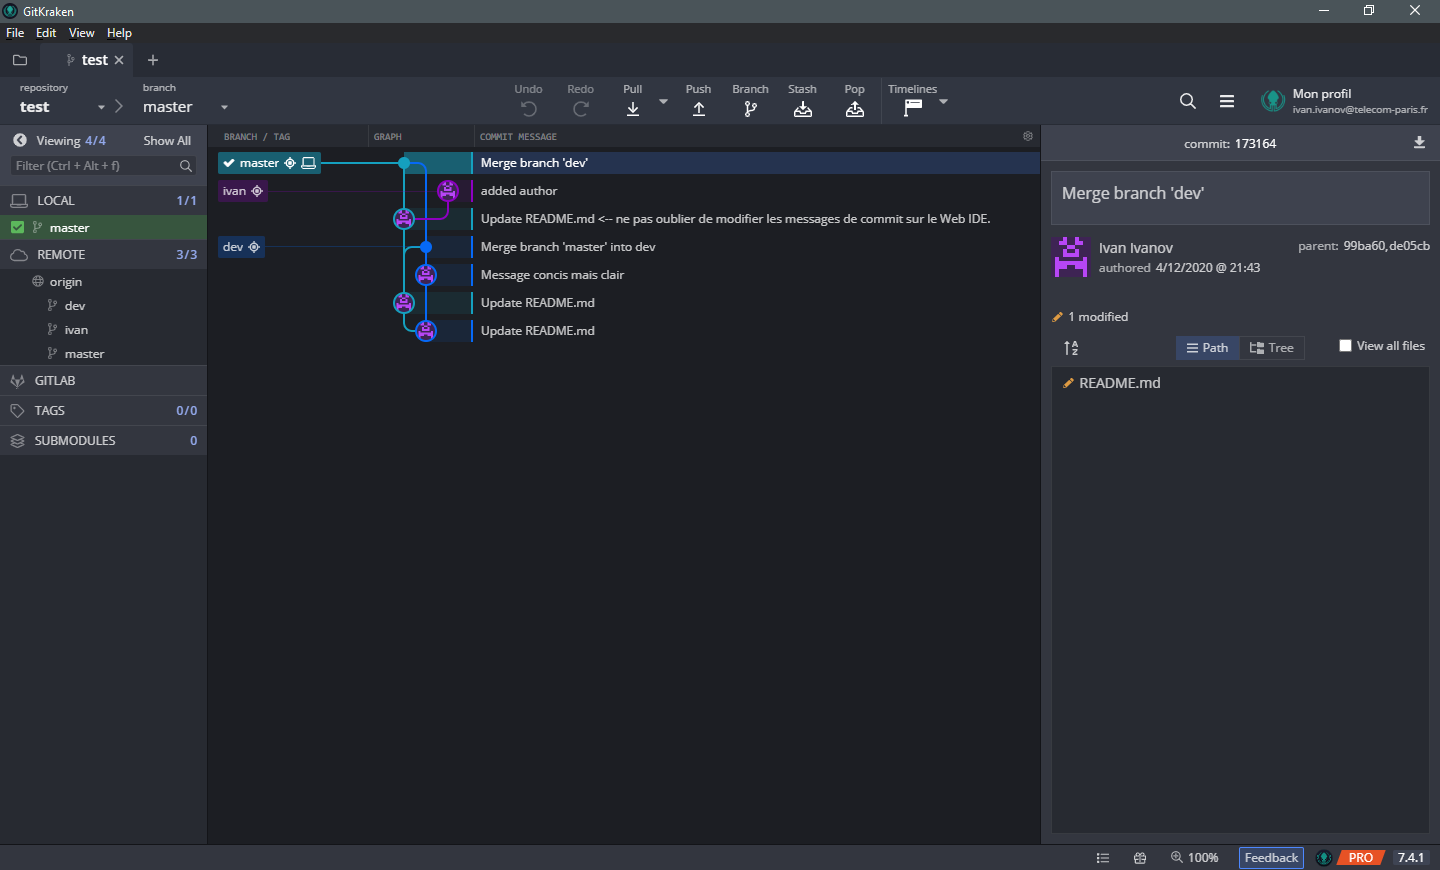
Task: Click the filter field search icon
Action: tap(186, 166)
